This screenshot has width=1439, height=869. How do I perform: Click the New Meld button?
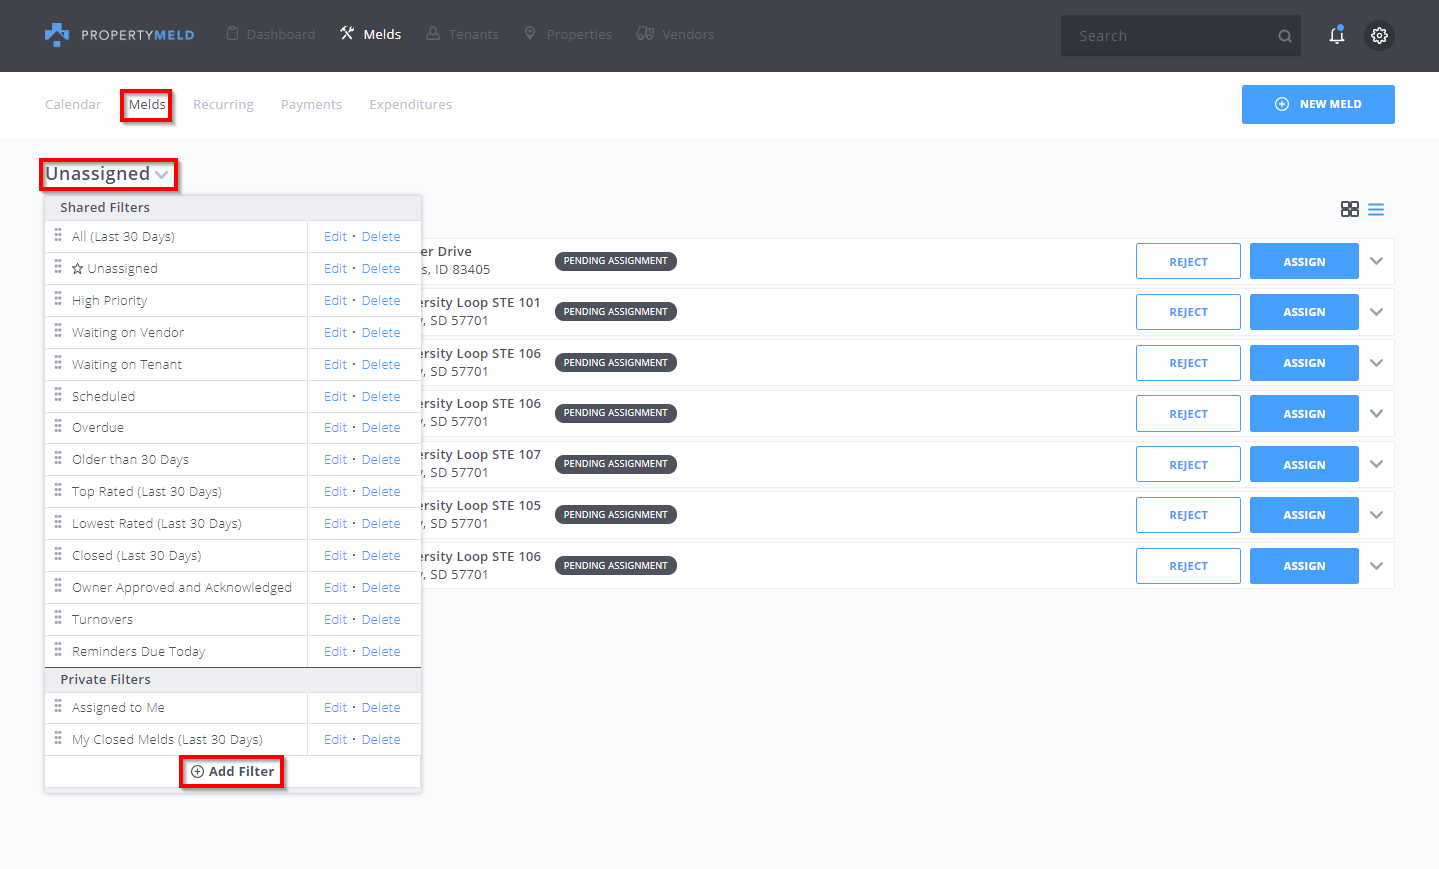[1317, 104]
